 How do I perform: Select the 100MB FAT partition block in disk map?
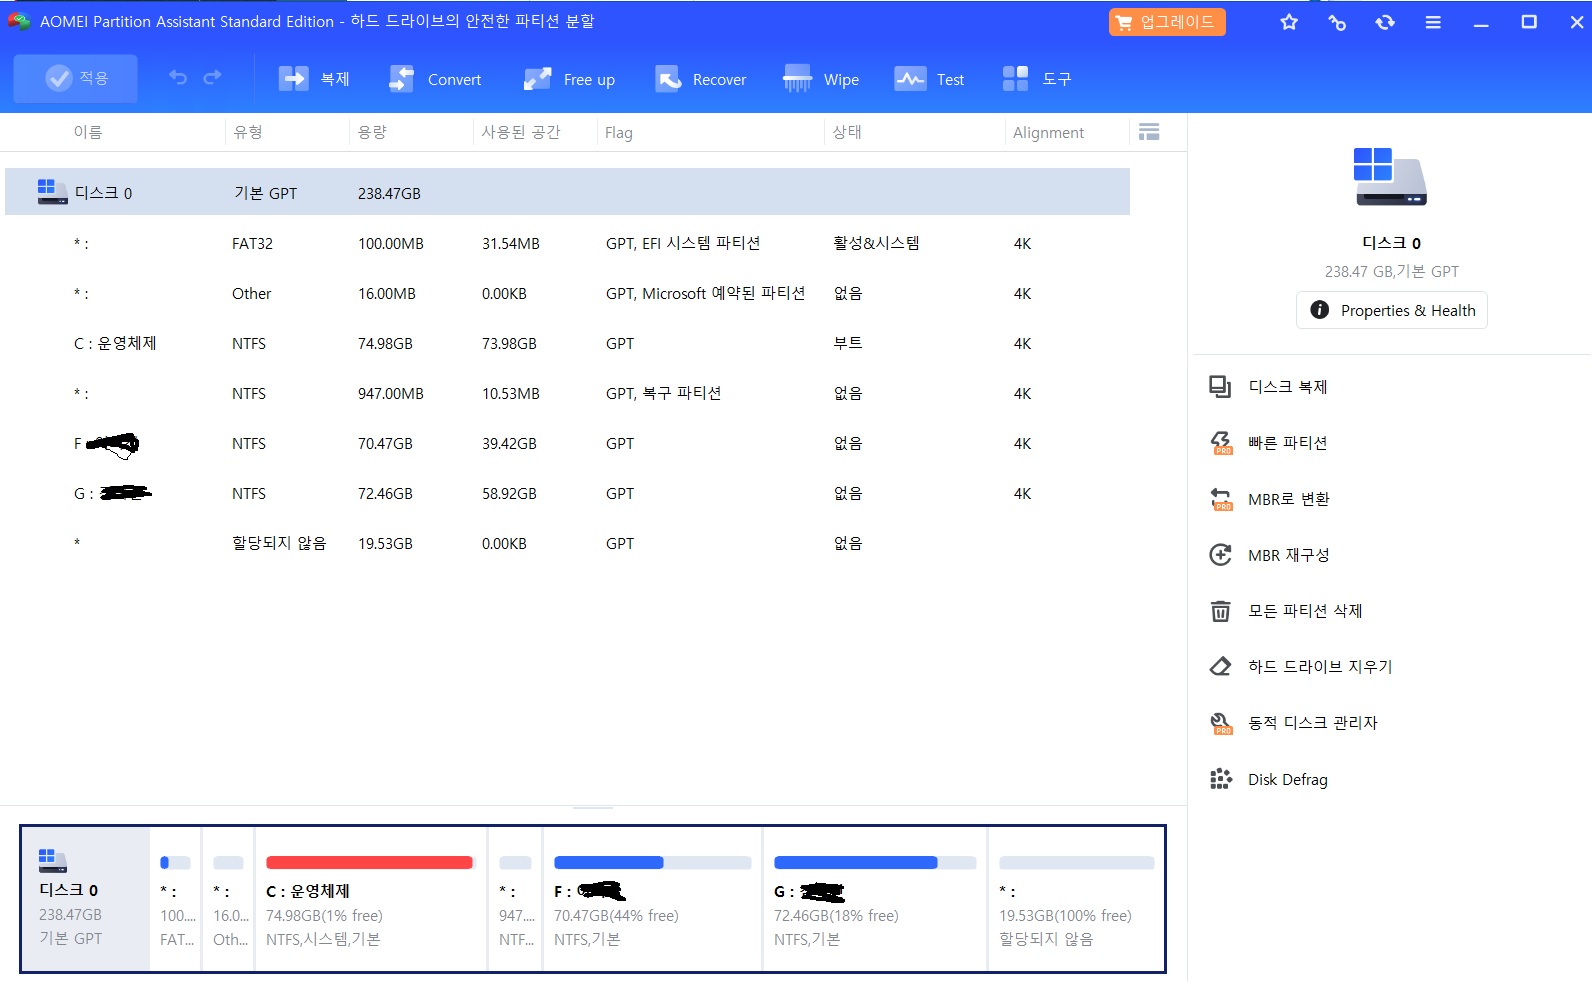(x=176, y=898)
